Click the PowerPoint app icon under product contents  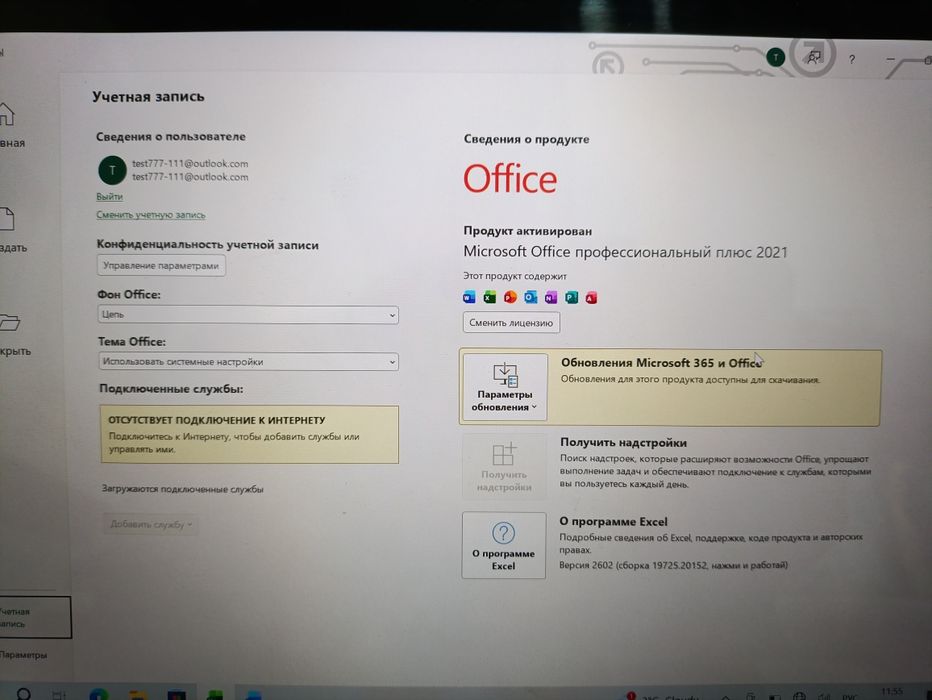coord(510,297)
